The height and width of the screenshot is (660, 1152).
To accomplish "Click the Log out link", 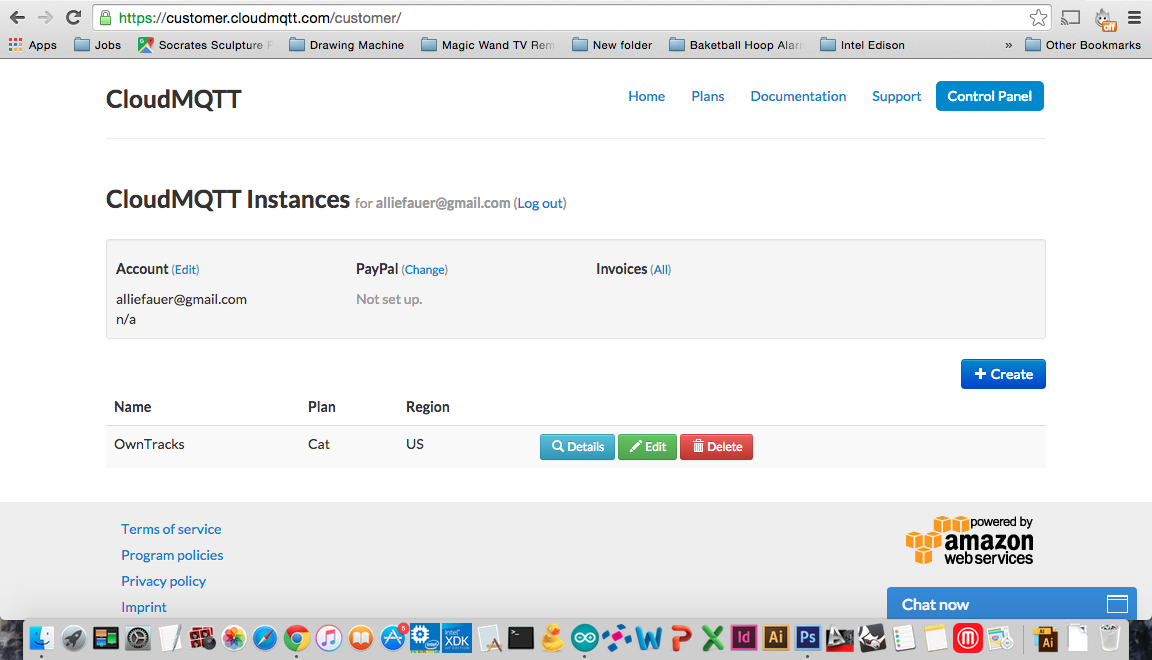I will 540,204.
